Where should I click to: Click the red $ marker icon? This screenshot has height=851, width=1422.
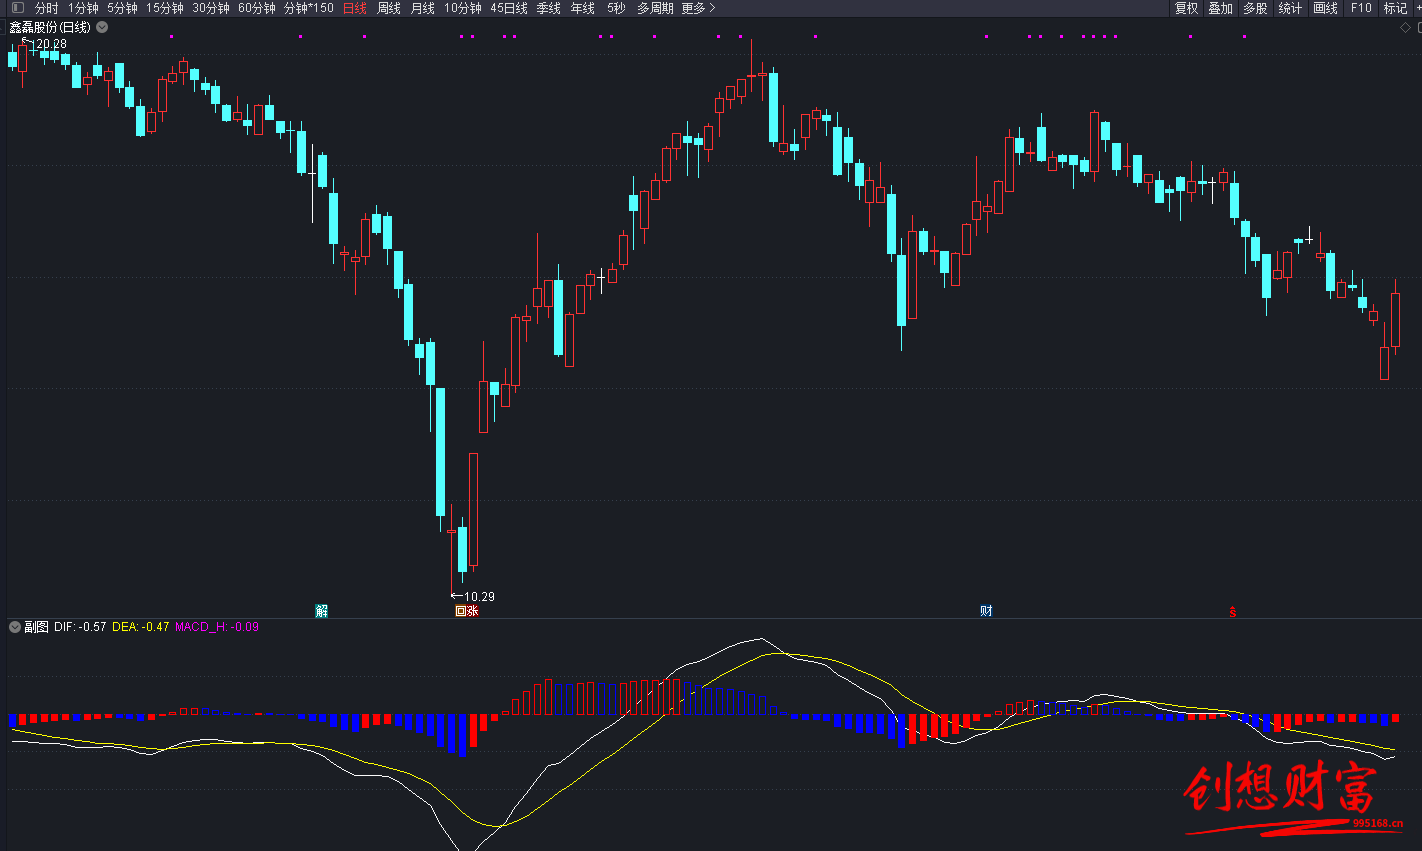coord(1233,612)
